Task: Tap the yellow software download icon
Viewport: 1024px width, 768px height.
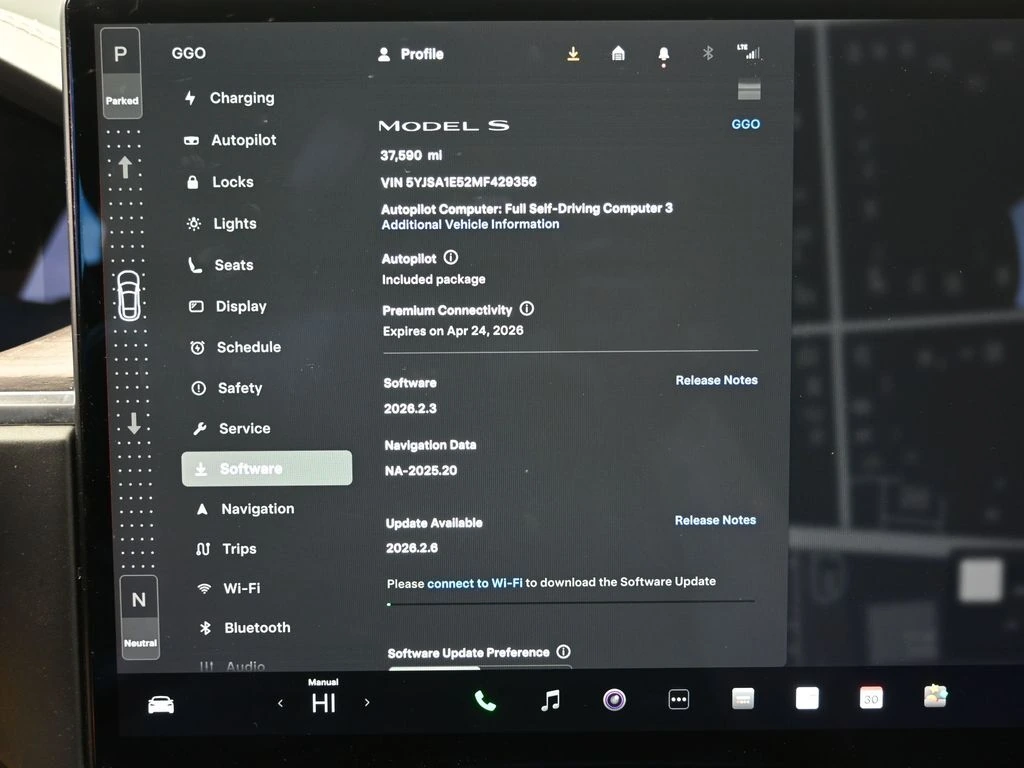Action: coord(573,54)
